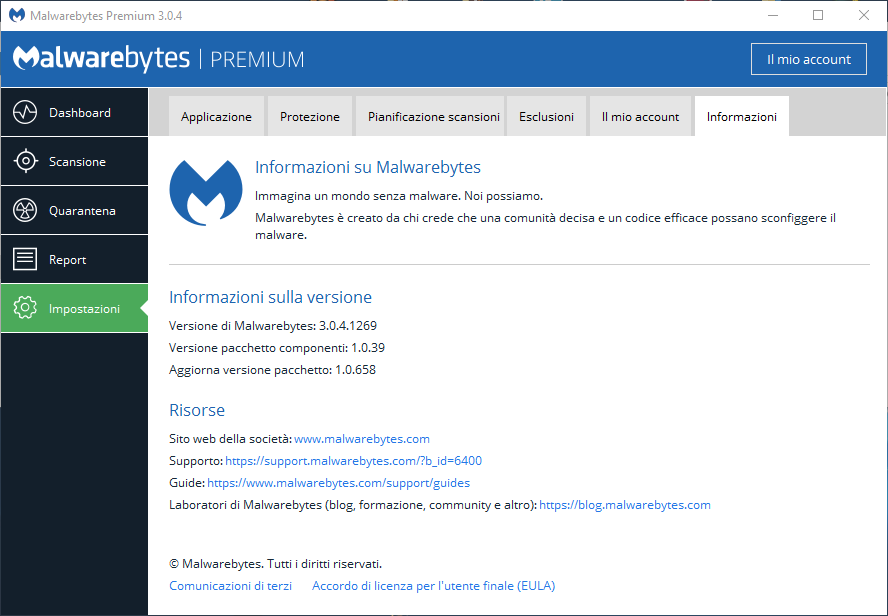The image size is (888, 616).
Task: Click the Quarantena radiation icon
Action: click(x=25, y=211)
